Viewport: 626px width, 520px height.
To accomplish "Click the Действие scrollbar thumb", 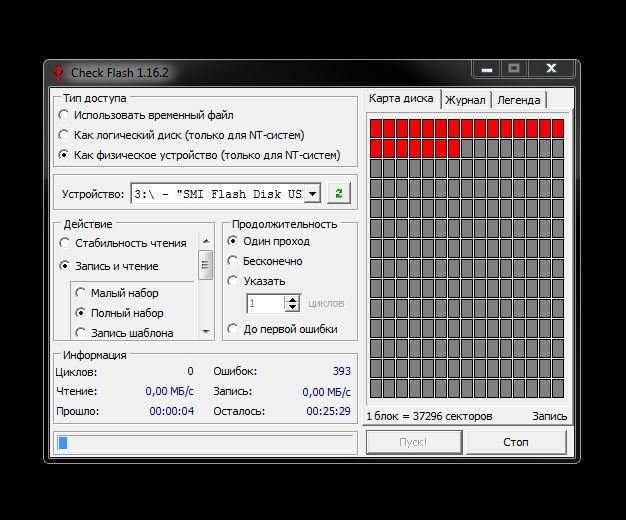I will pos(206,265).
